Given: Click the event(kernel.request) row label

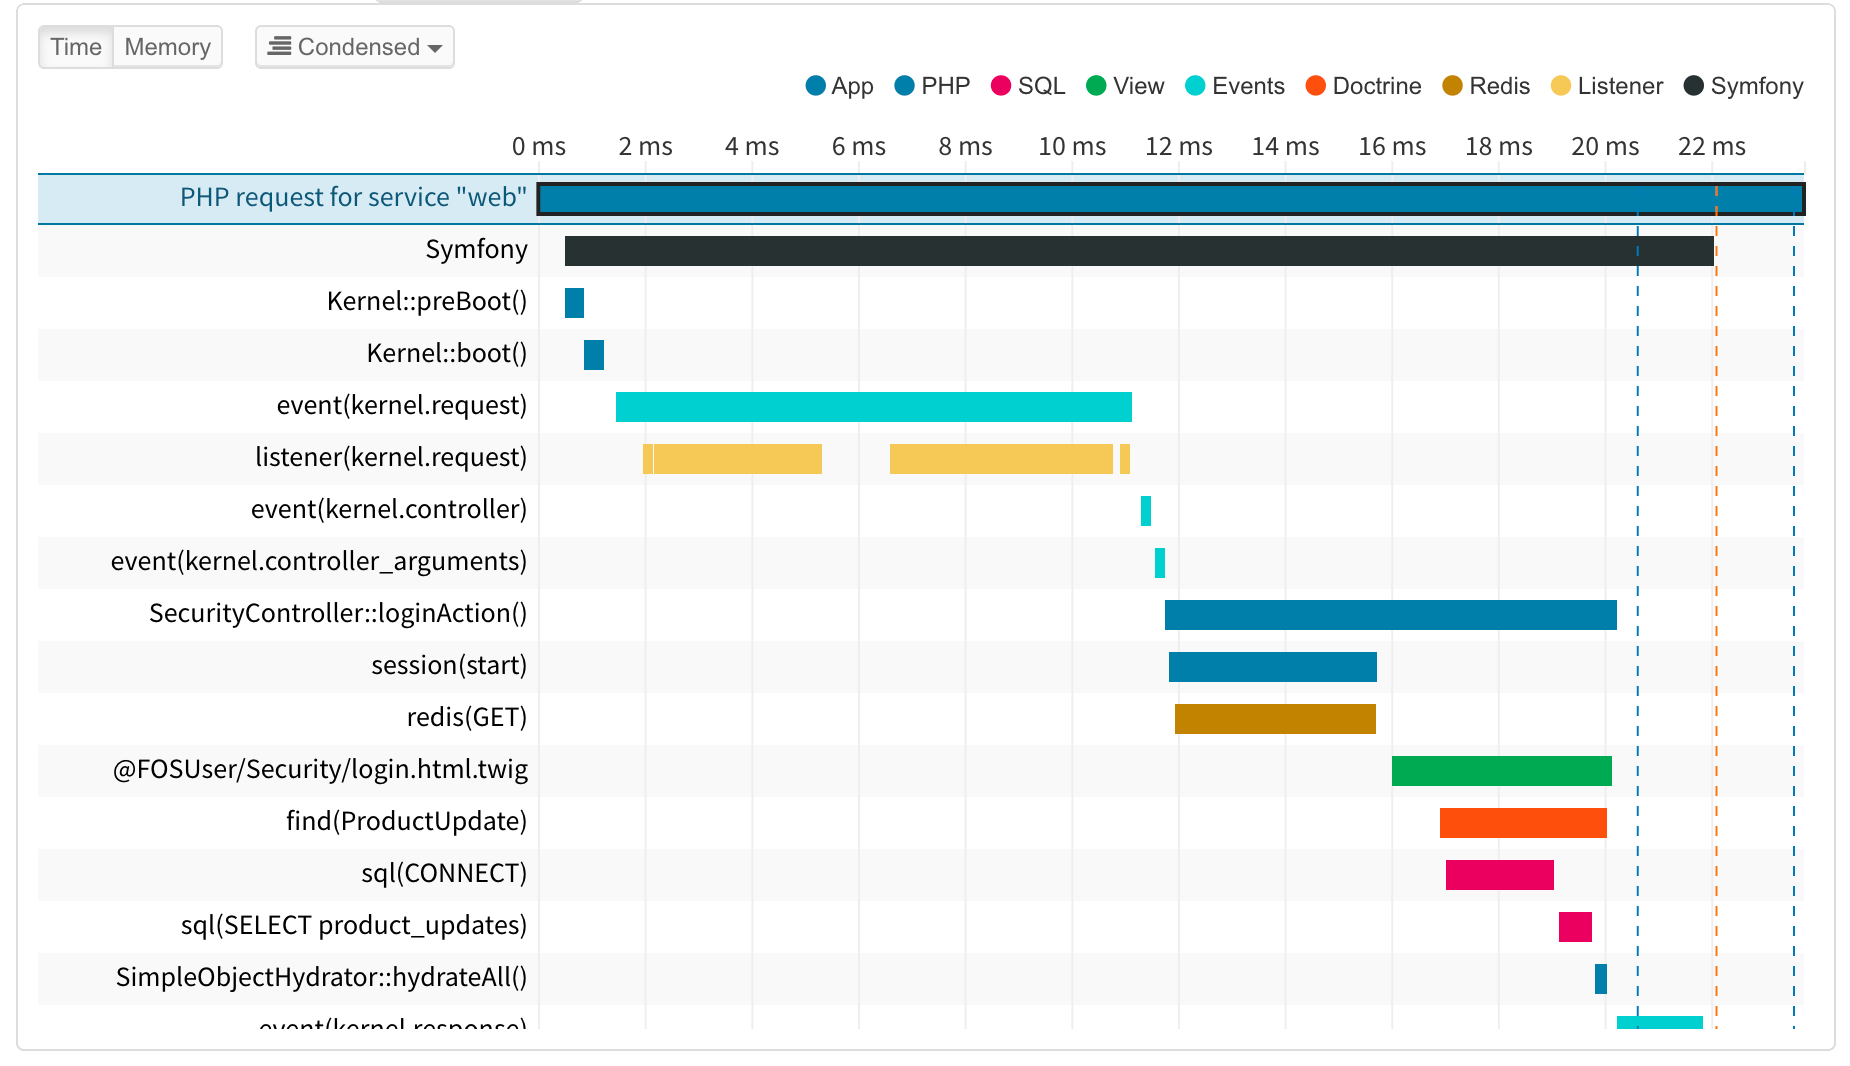Looking at the screenshot, I should [402, 405].
